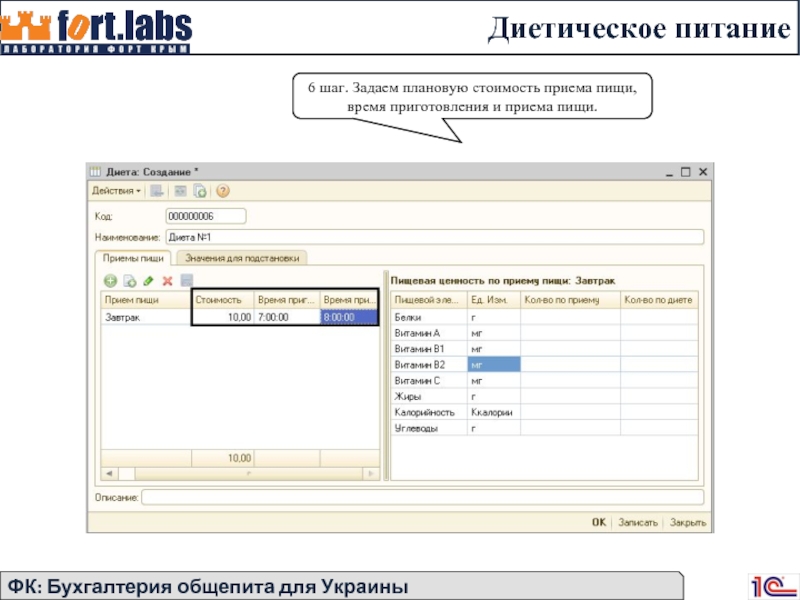Click the Ккалории unit cell
This screenshot has width=800, height=600.
[493, 412]
